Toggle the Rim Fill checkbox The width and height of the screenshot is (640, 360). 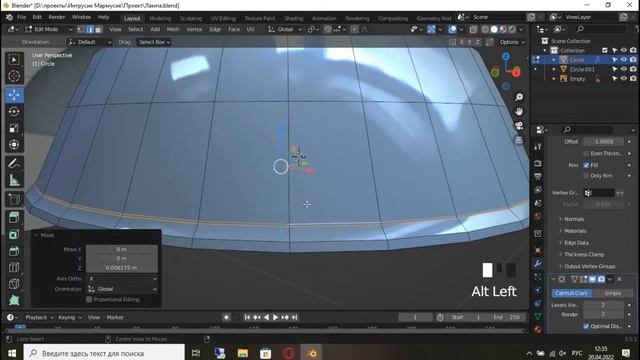pyautogui.click(x=586, y=165)
